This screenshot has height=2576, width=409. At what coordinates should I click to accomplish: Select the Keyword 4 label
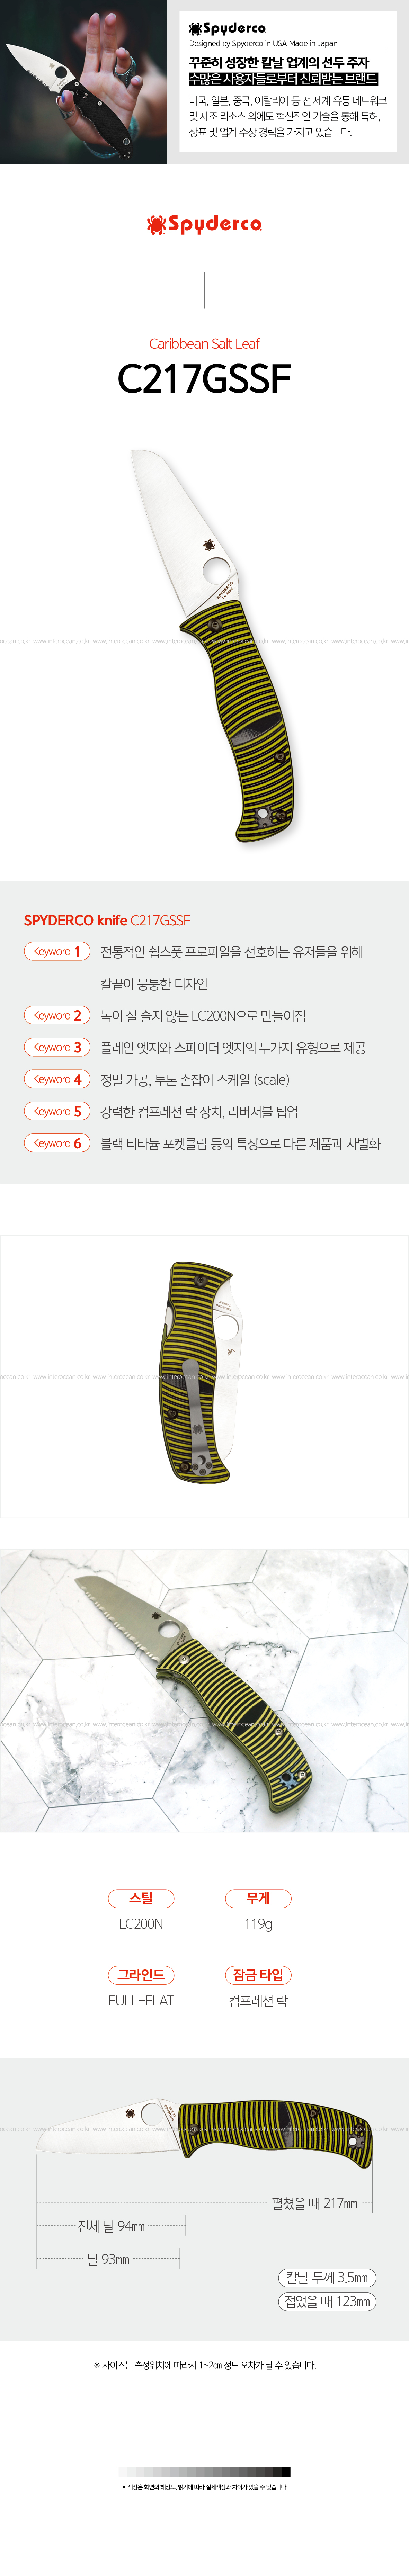(x=57, y=1079)
